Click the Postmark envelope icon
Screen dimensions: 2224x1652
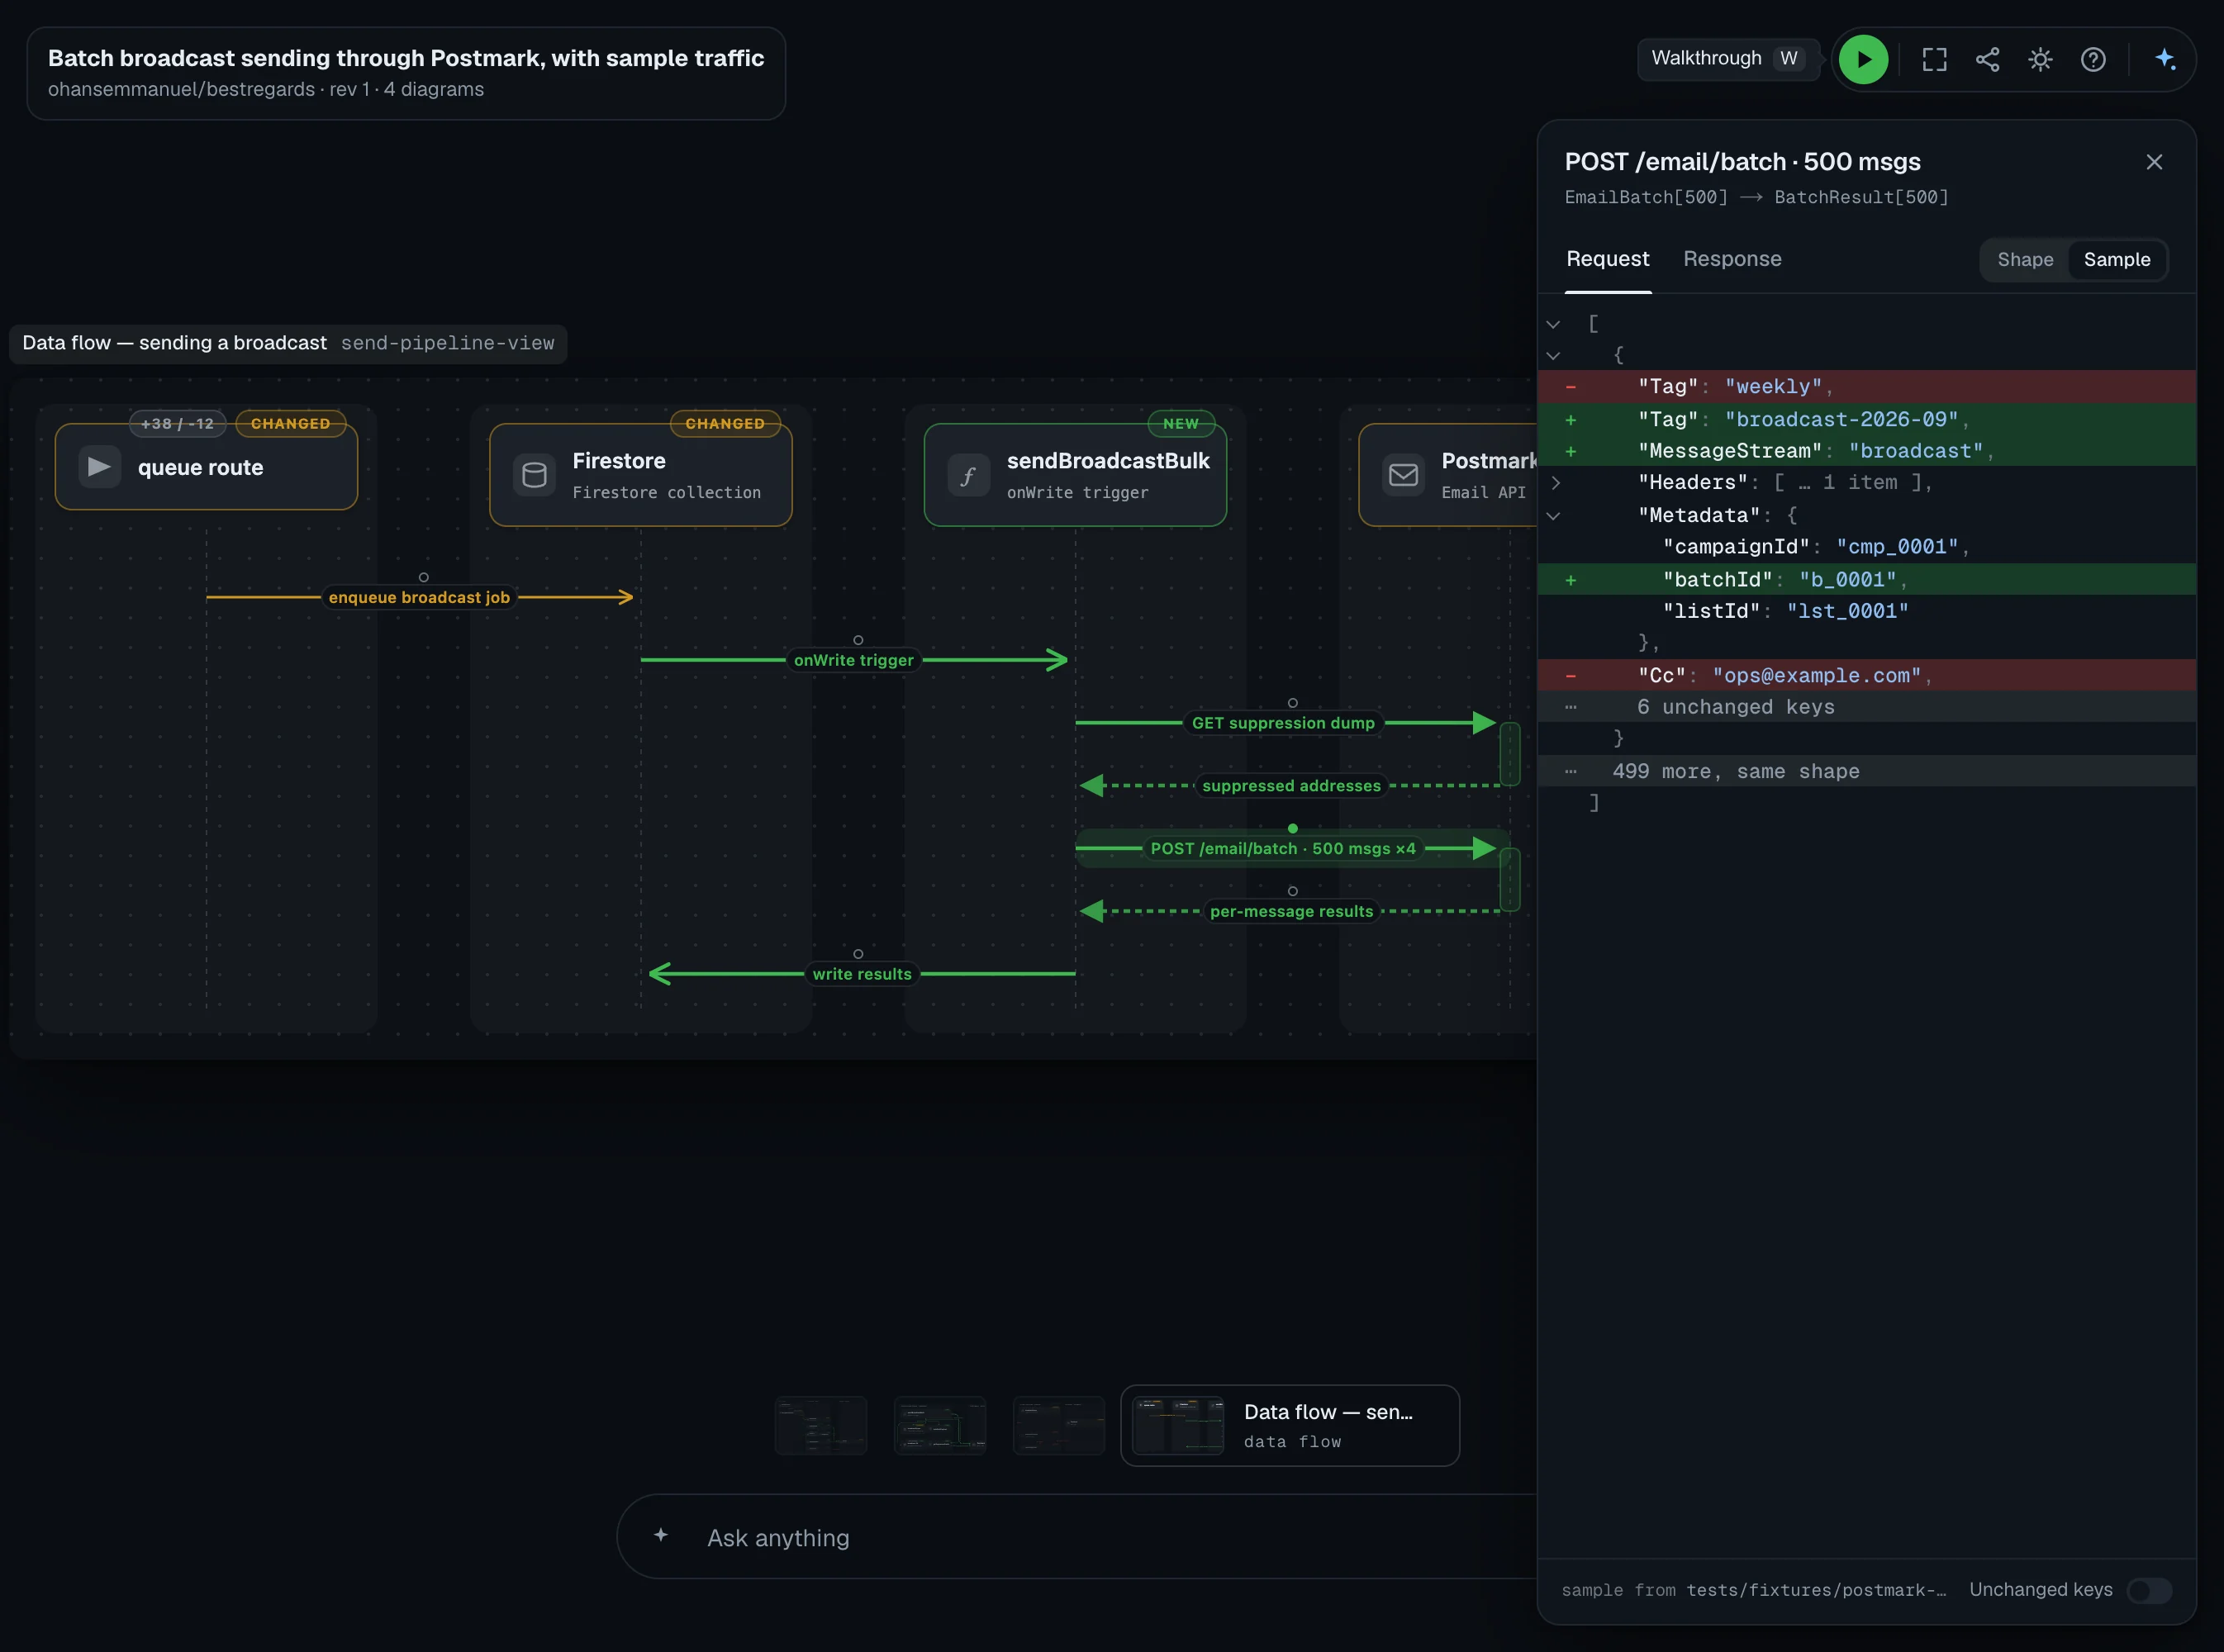tap(1403, 474)
